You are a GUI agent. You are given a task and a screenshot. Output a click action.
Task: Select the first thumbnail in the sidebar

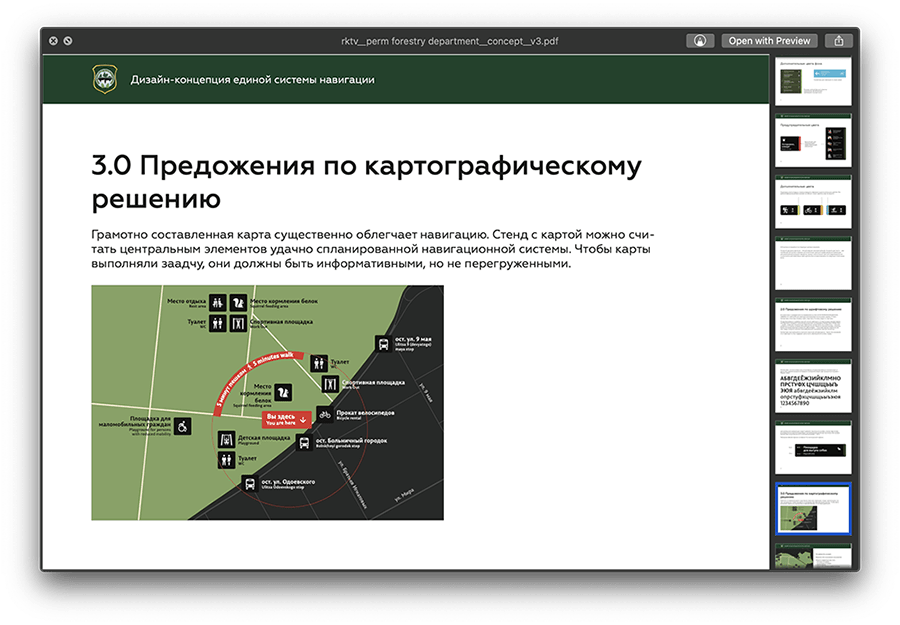click(813, 82)
